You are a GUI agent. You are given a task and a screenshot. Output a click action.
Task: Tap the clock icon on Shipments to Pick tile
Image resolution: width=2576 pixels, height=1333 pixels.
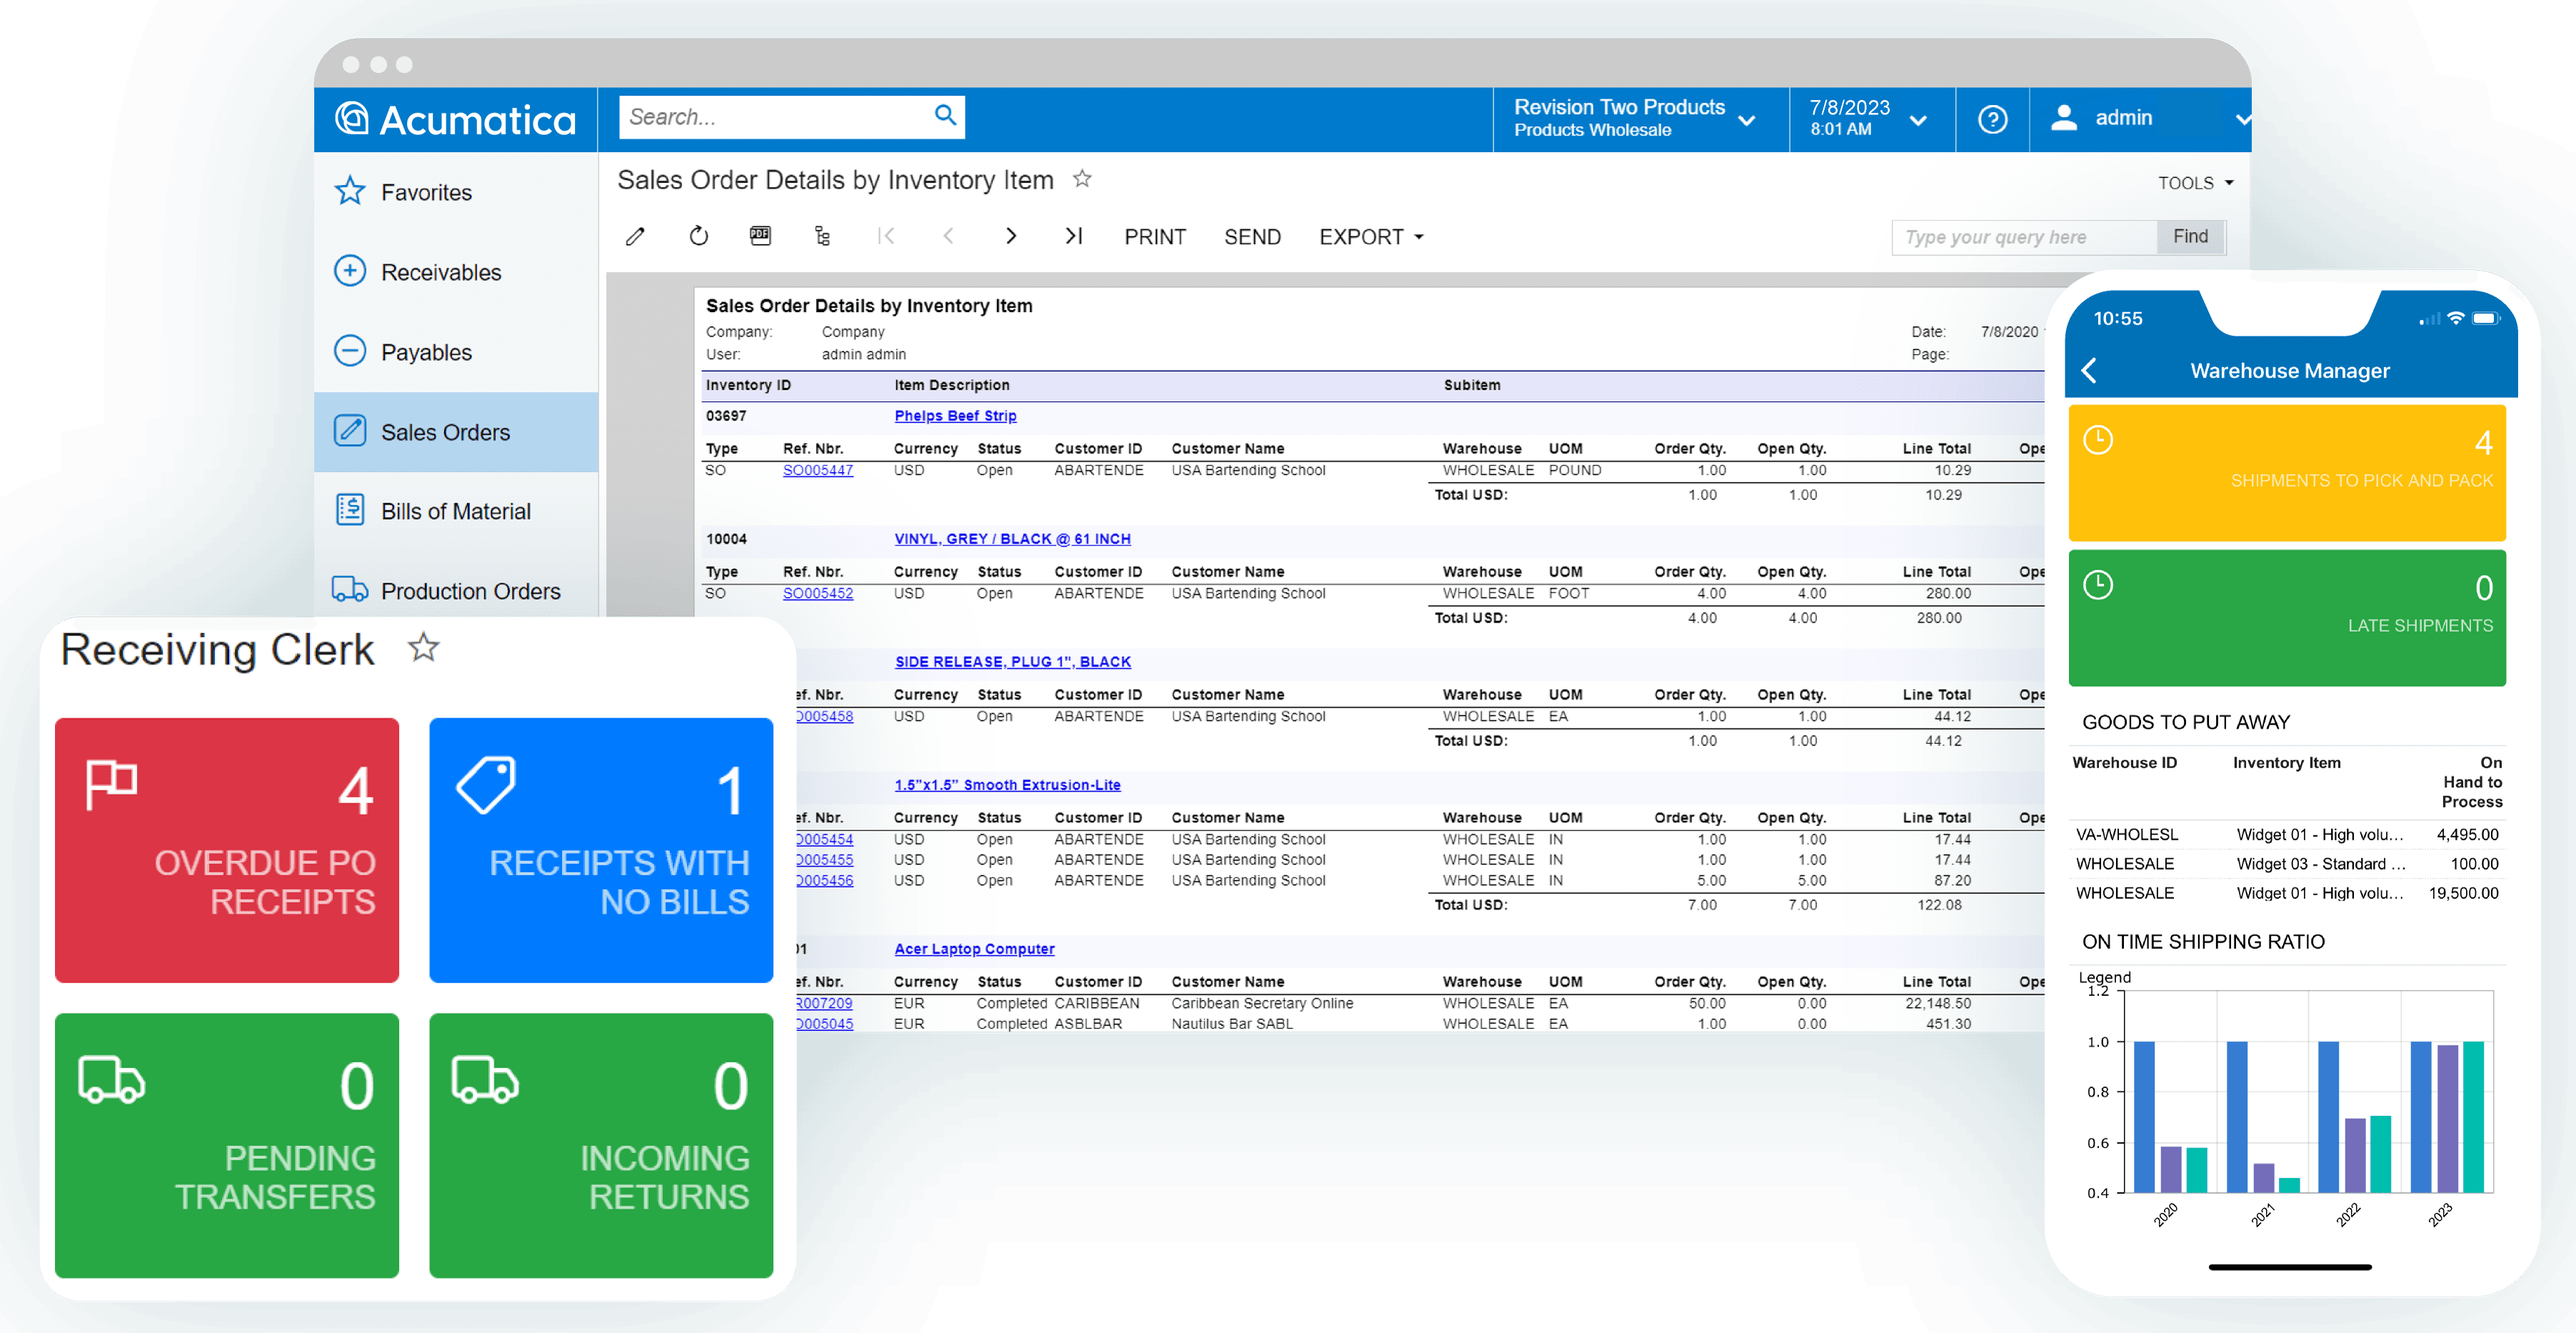[x=2098, y=440]
